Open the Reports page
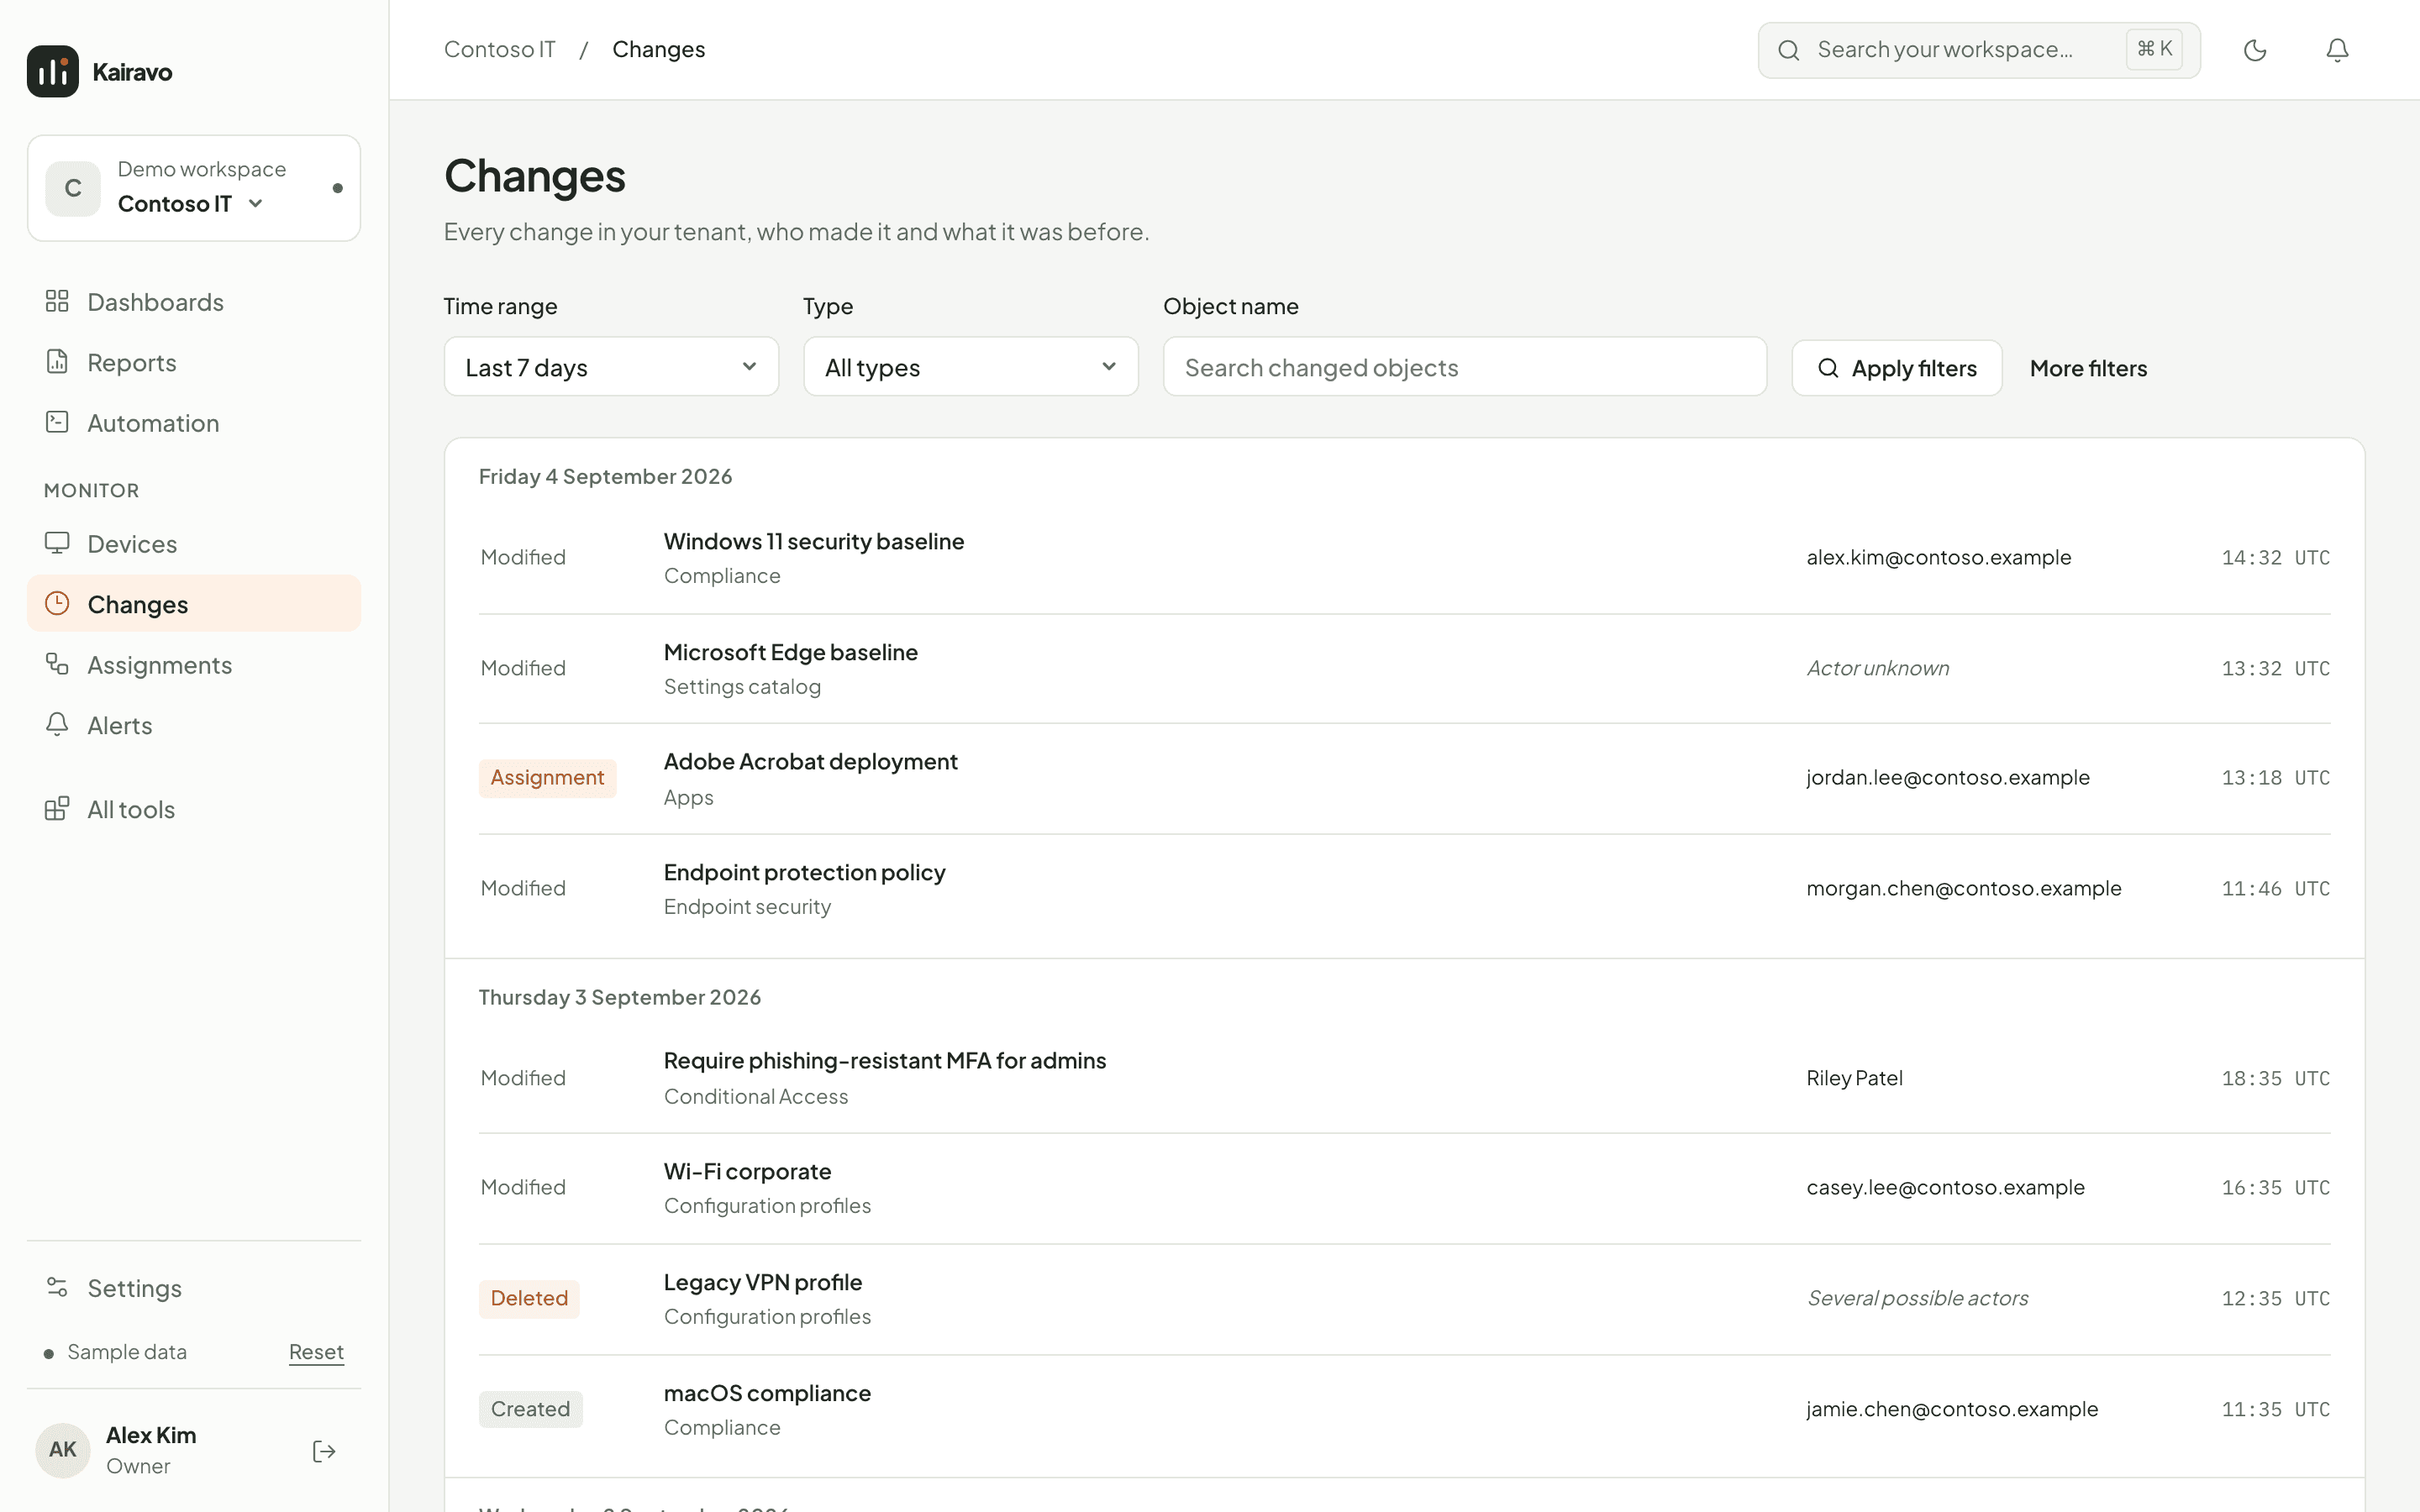 click(x=194, y=362)
